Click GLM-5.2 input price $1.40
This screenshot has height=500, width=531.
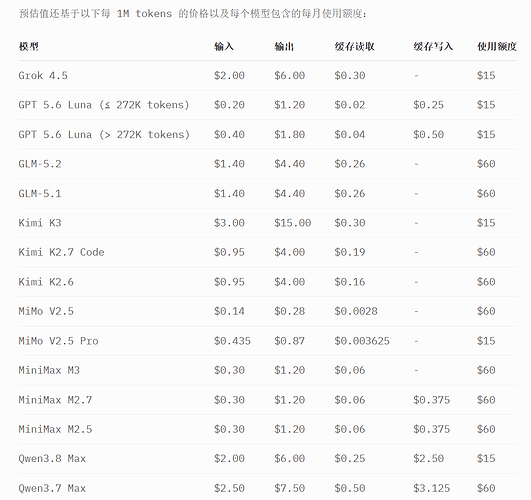click(x=229, y=164)
